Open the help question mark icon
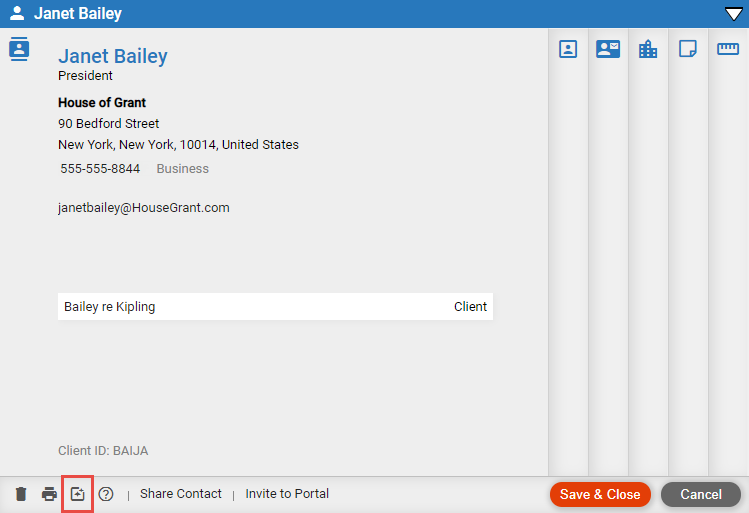This screenshot has height=513, width=749. tap(106, 494)
